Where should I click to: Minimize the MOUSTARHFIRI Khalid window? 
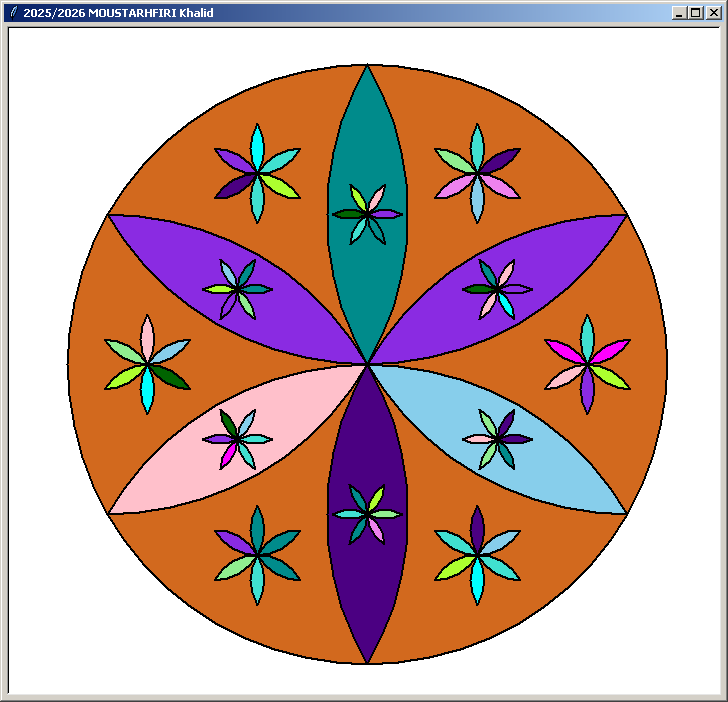(x=679, y=13)
